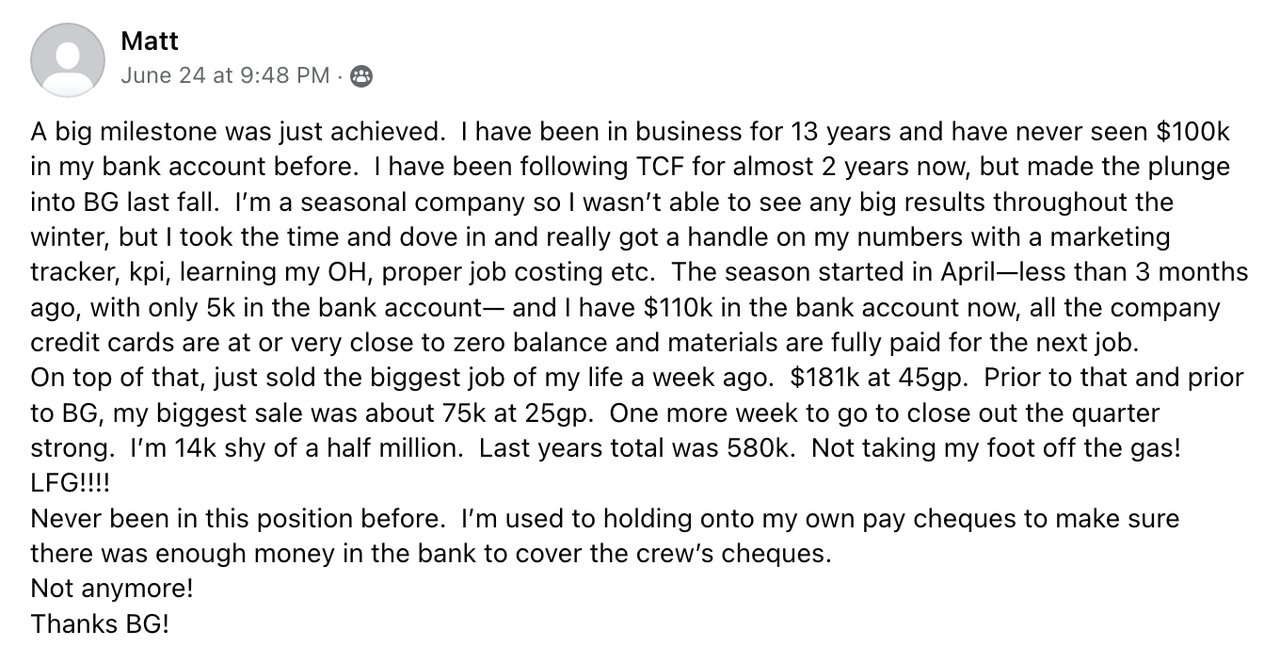Open the author name Matt
The image size is (1280, 663).
pyautogui.click(x=149, y=40)
